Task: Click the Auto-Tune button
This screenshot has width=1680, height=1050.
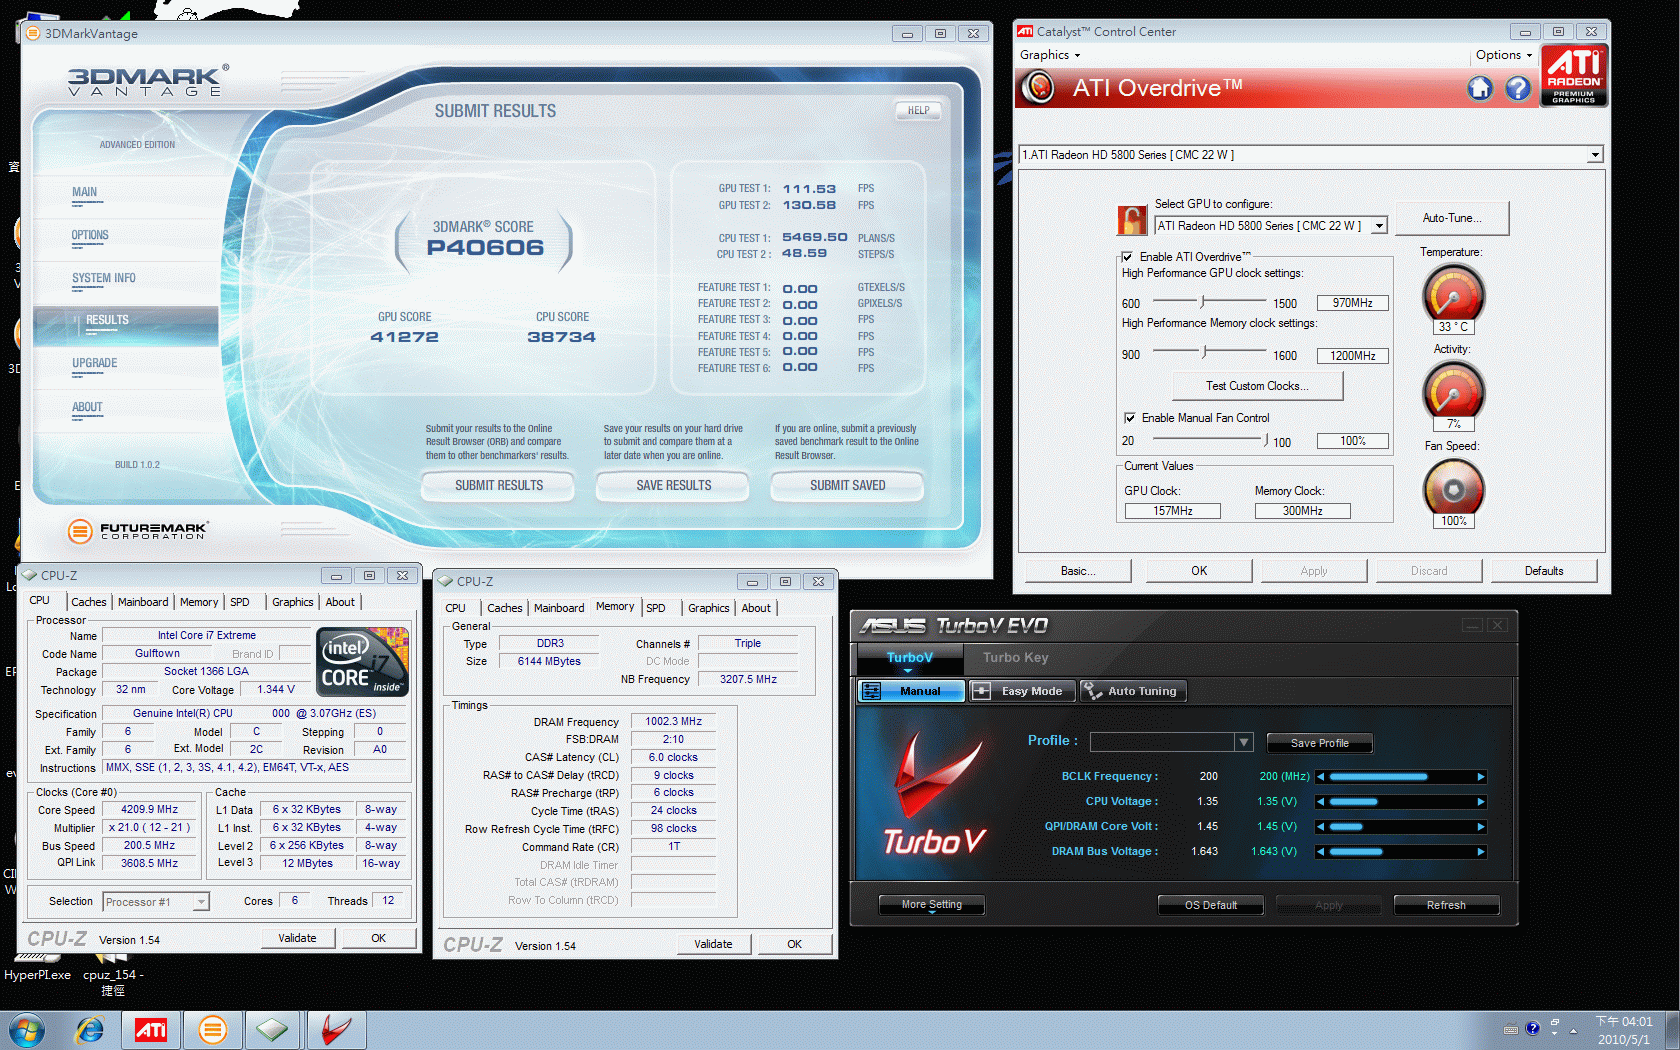Action: (1452, 218)
